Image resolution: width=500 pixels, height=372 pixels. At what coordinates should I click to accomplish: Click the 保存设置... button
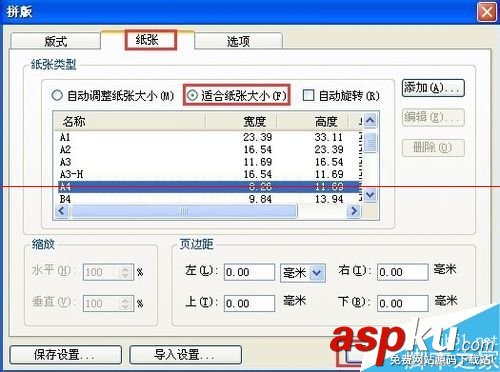point(66,355)
